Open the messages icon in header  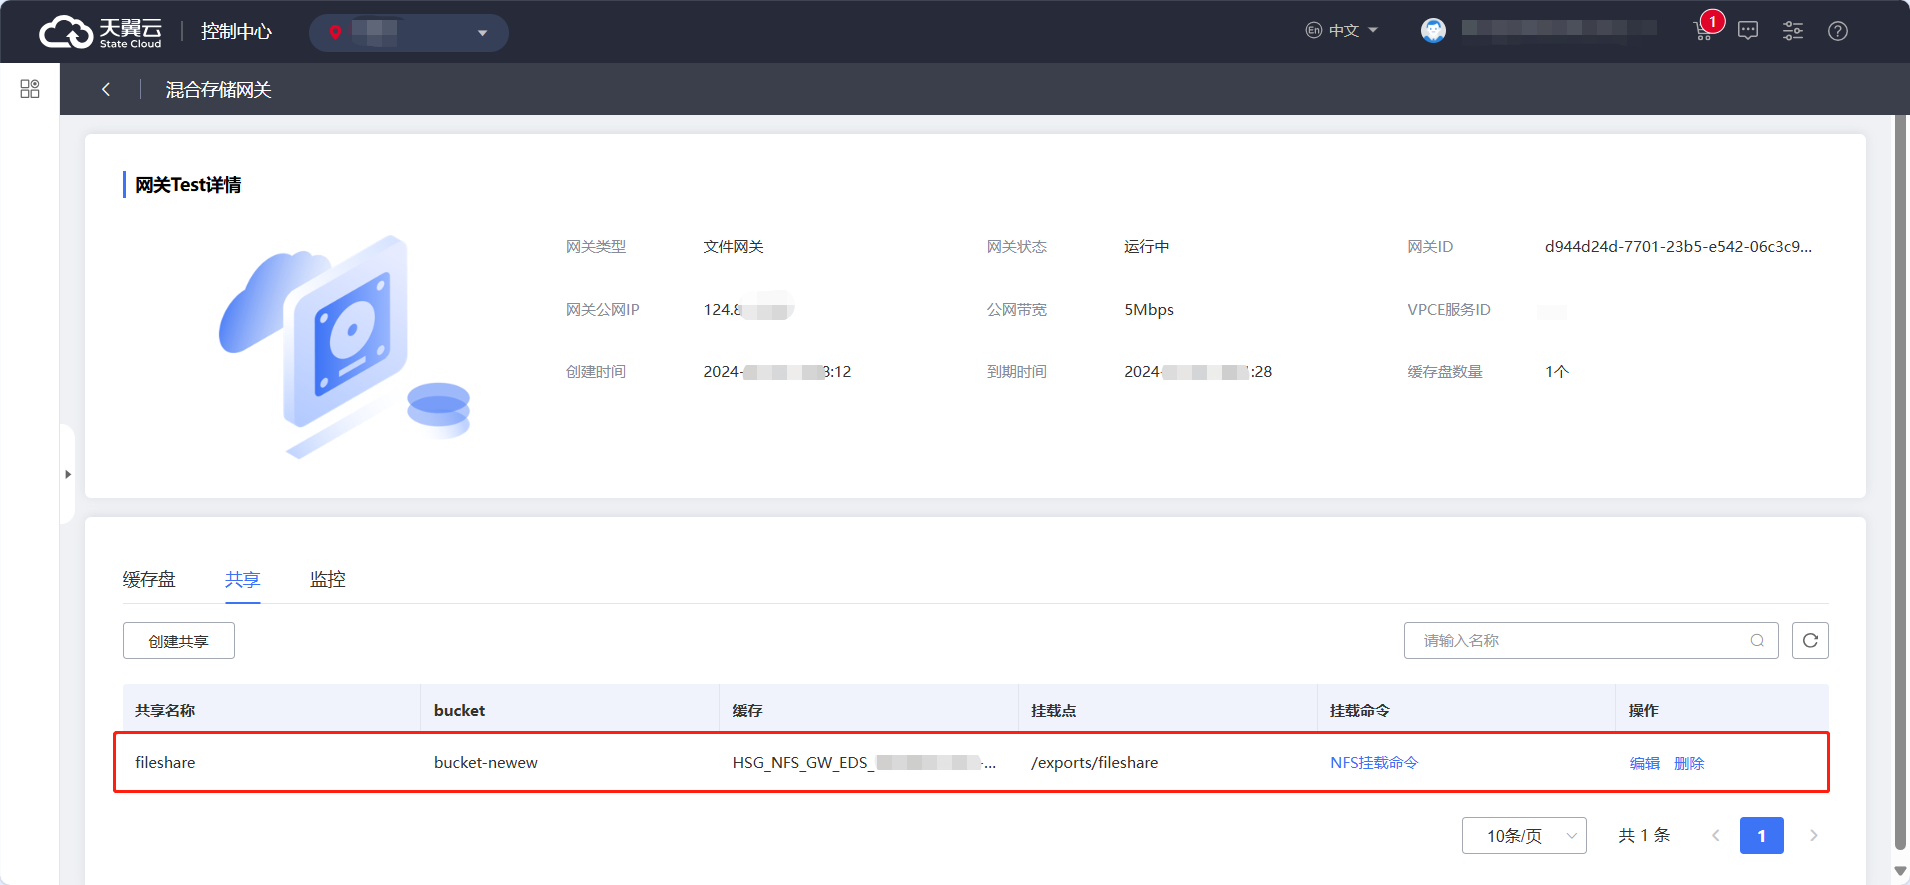coord(1748,31)
